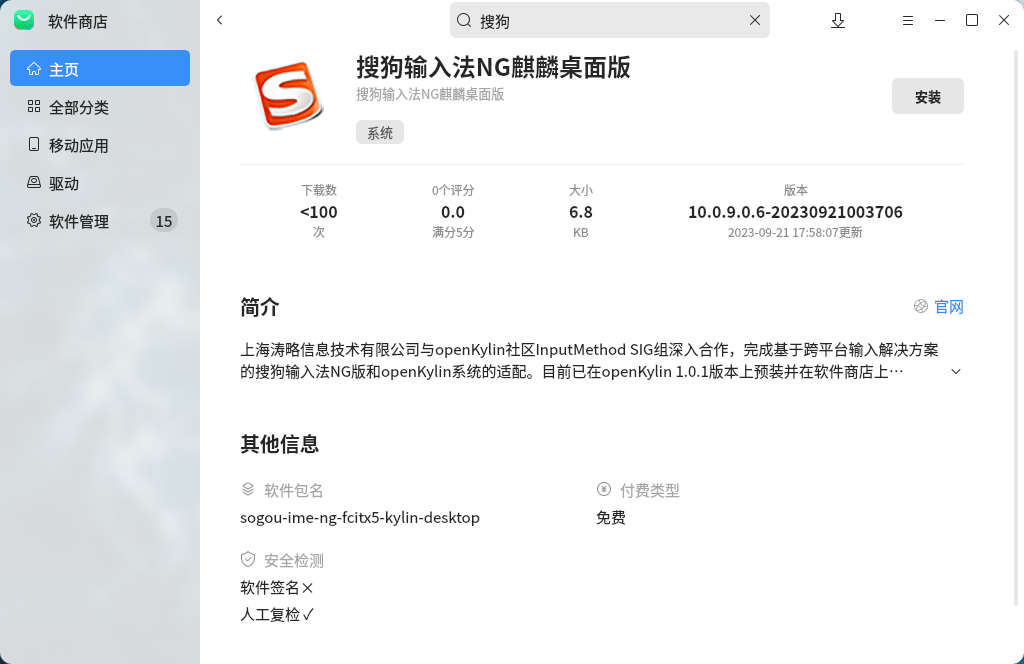Click the 软件签名 check result
This screenshot has width=1024, height=664.
(x=277, y=588)
